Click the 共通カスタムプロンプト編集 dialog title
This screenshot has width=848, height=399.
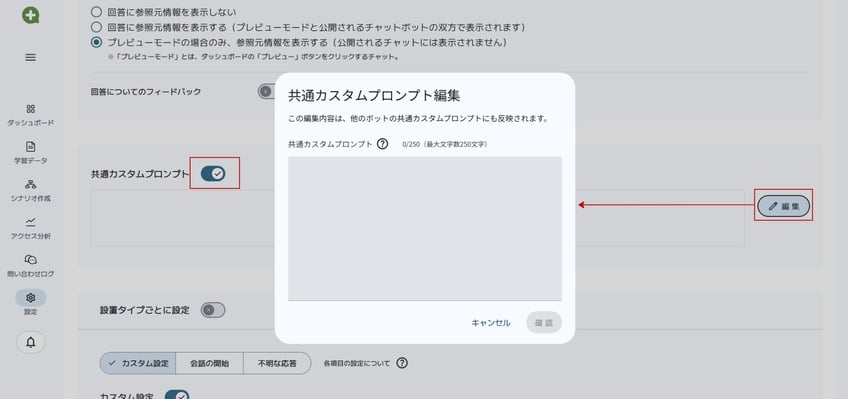(374, 96)
